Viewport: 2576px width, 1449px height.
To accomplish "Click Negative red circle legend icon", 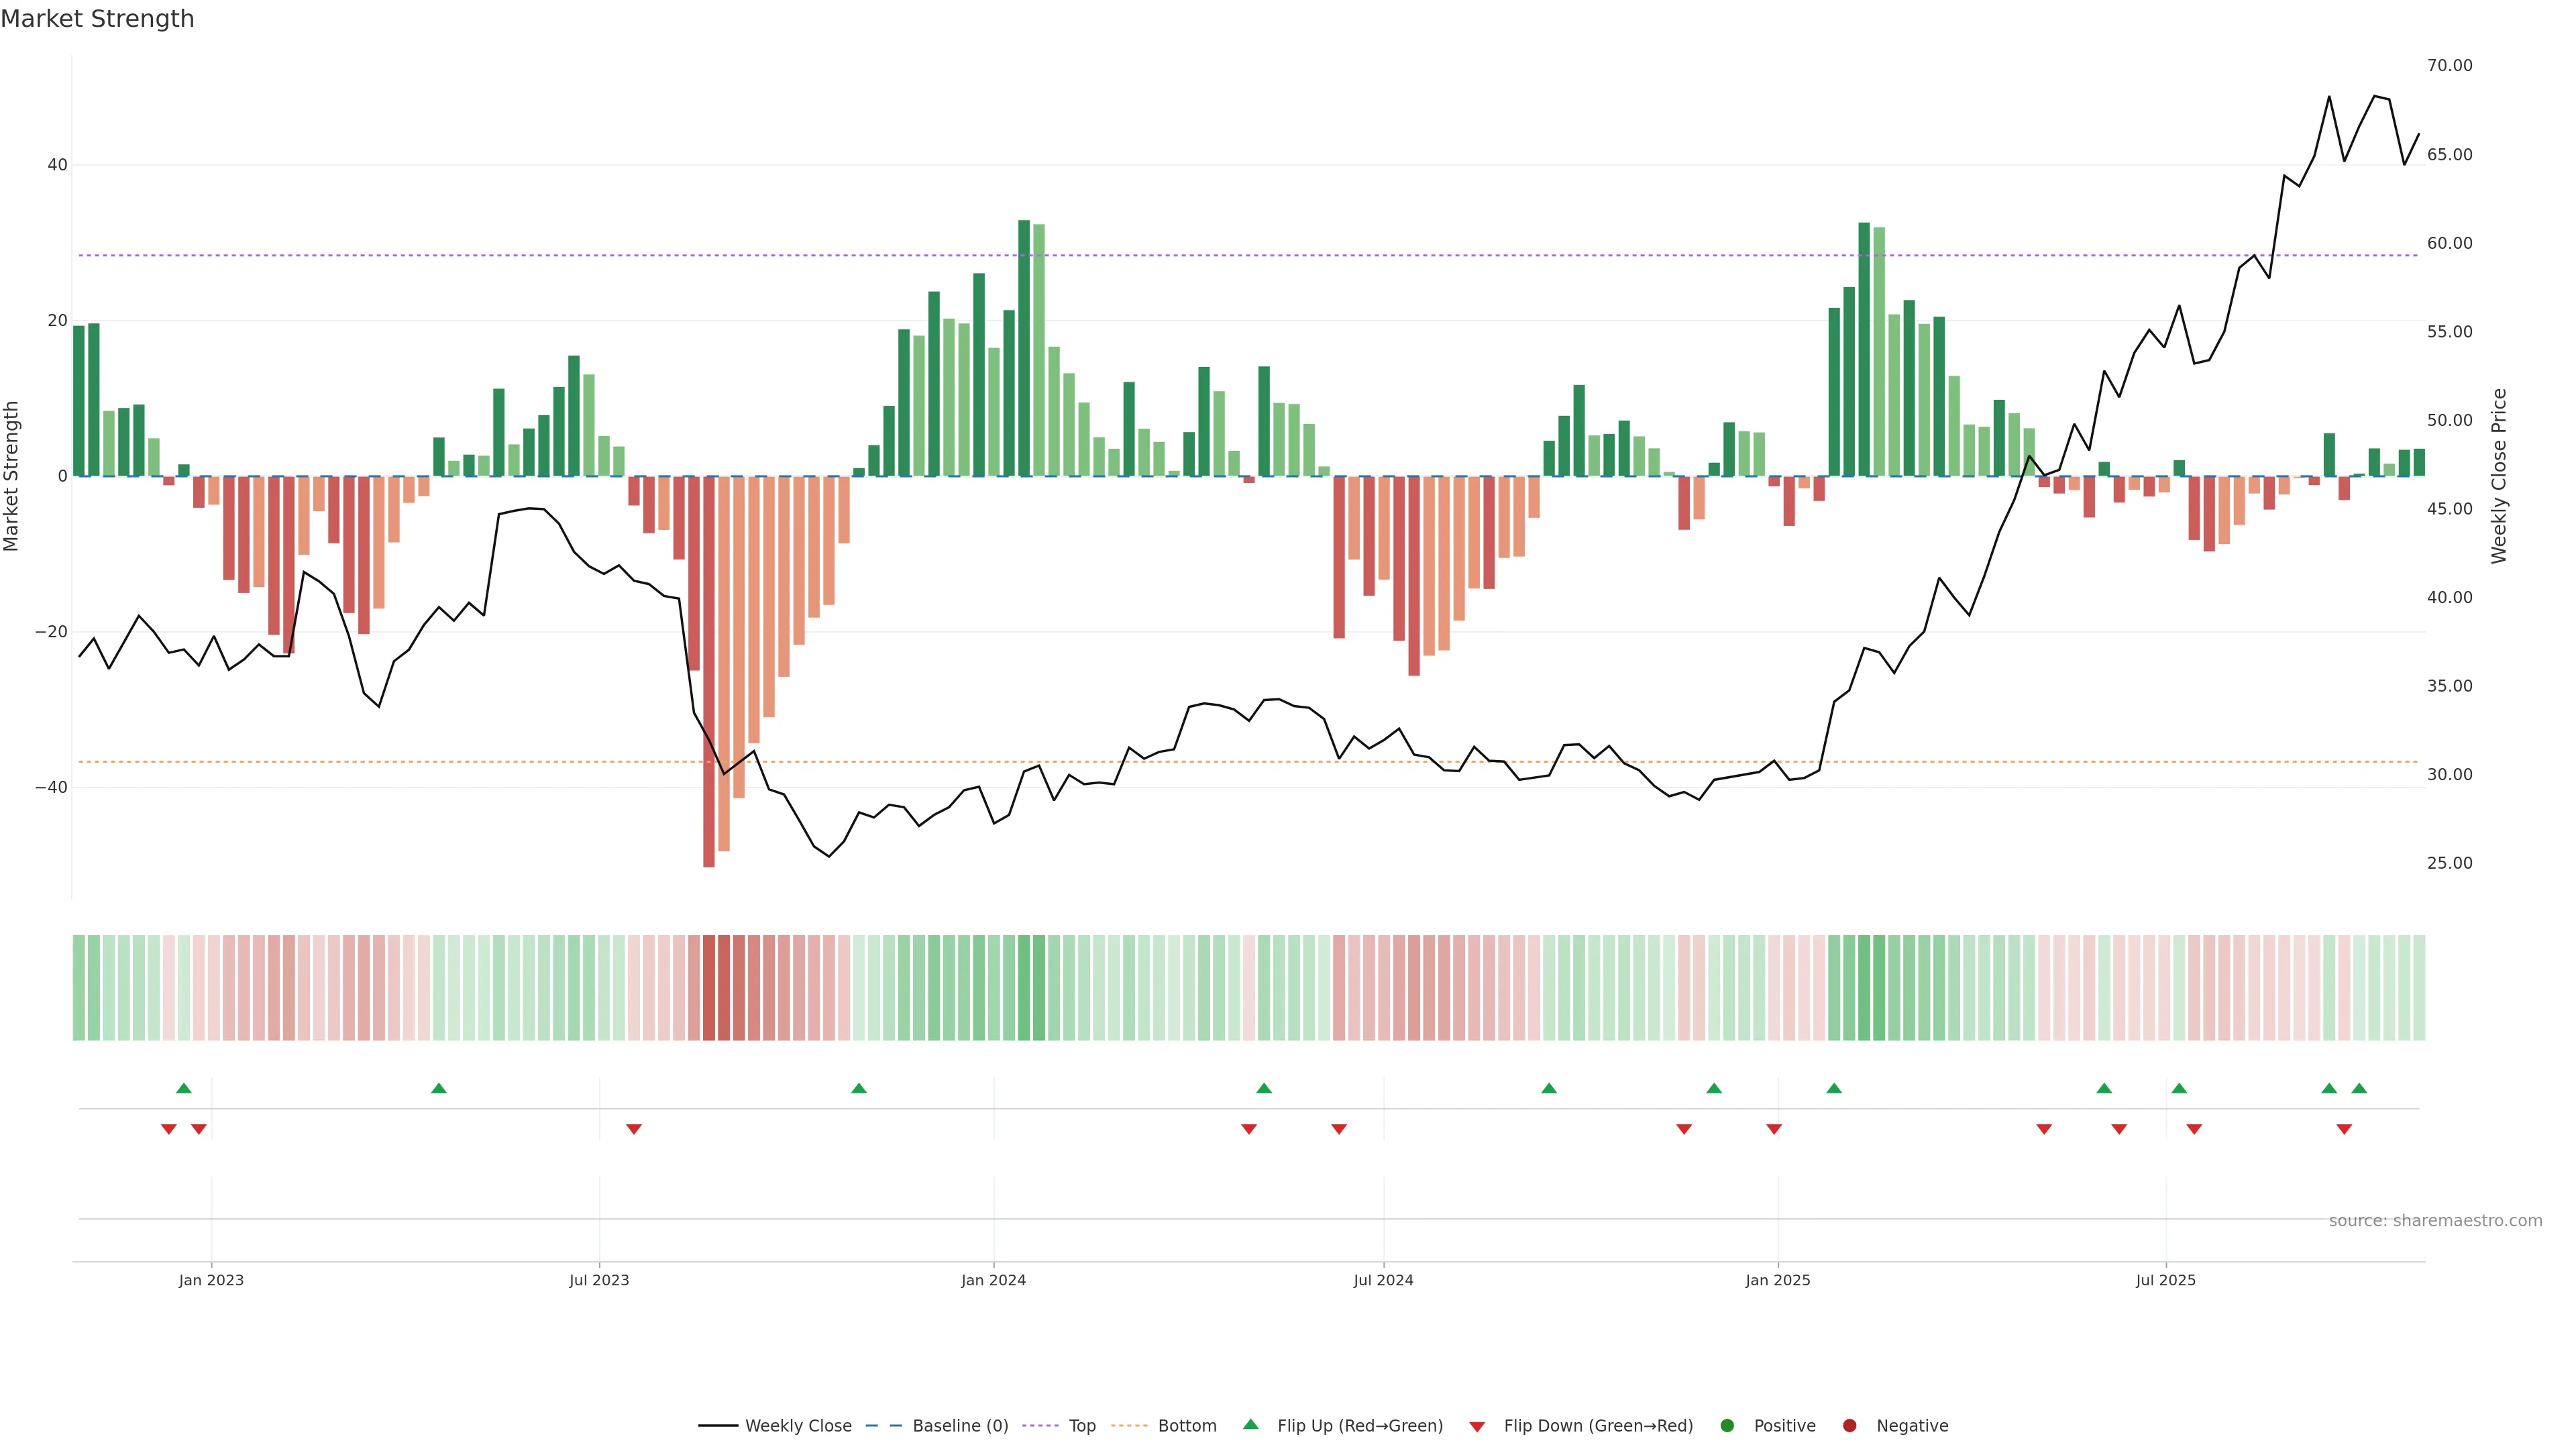I will 1849,1426.
